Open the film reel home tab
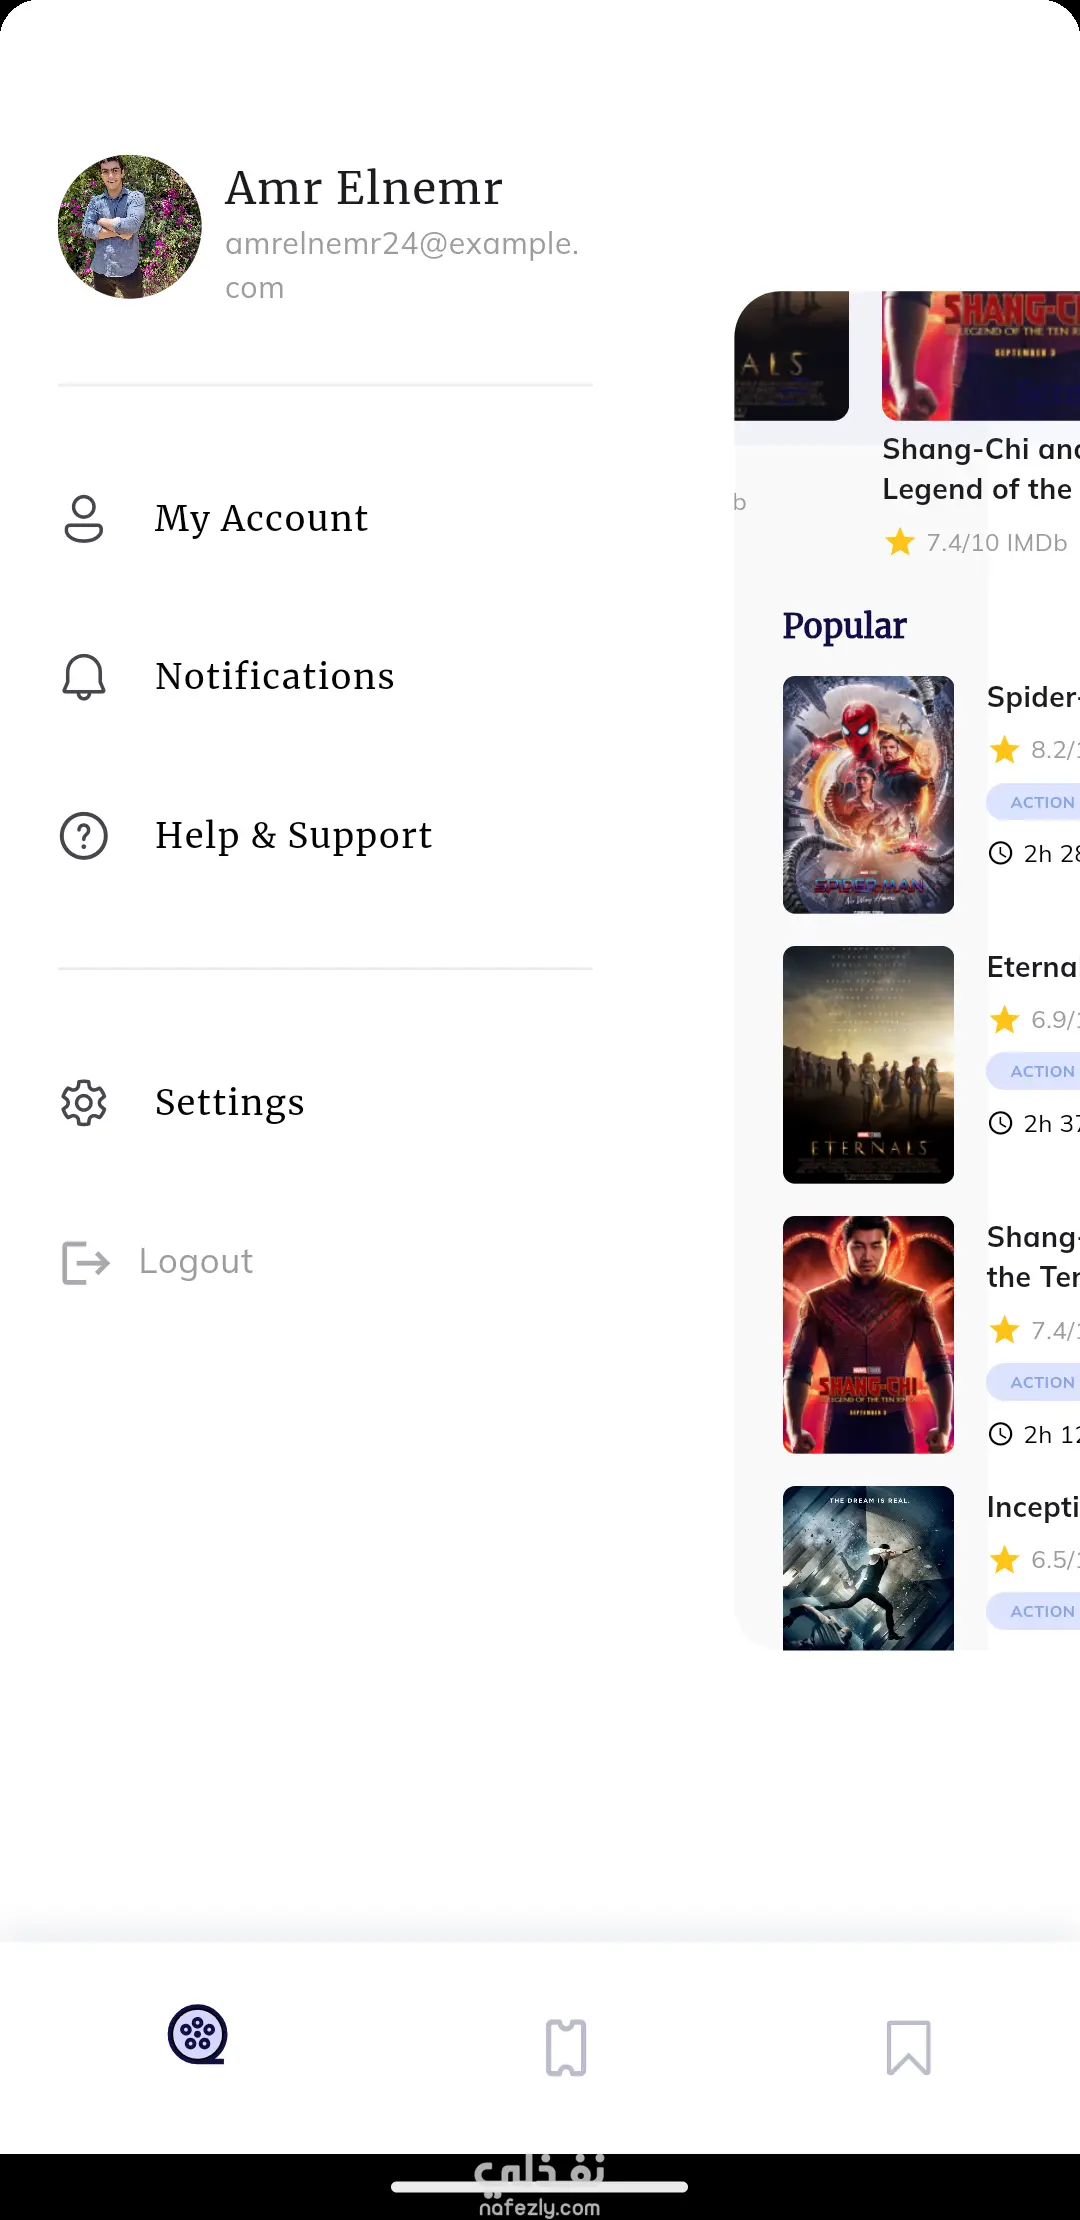Image resolution: width=1080 pixels, height=2220 pixels. coord(197,2035)
